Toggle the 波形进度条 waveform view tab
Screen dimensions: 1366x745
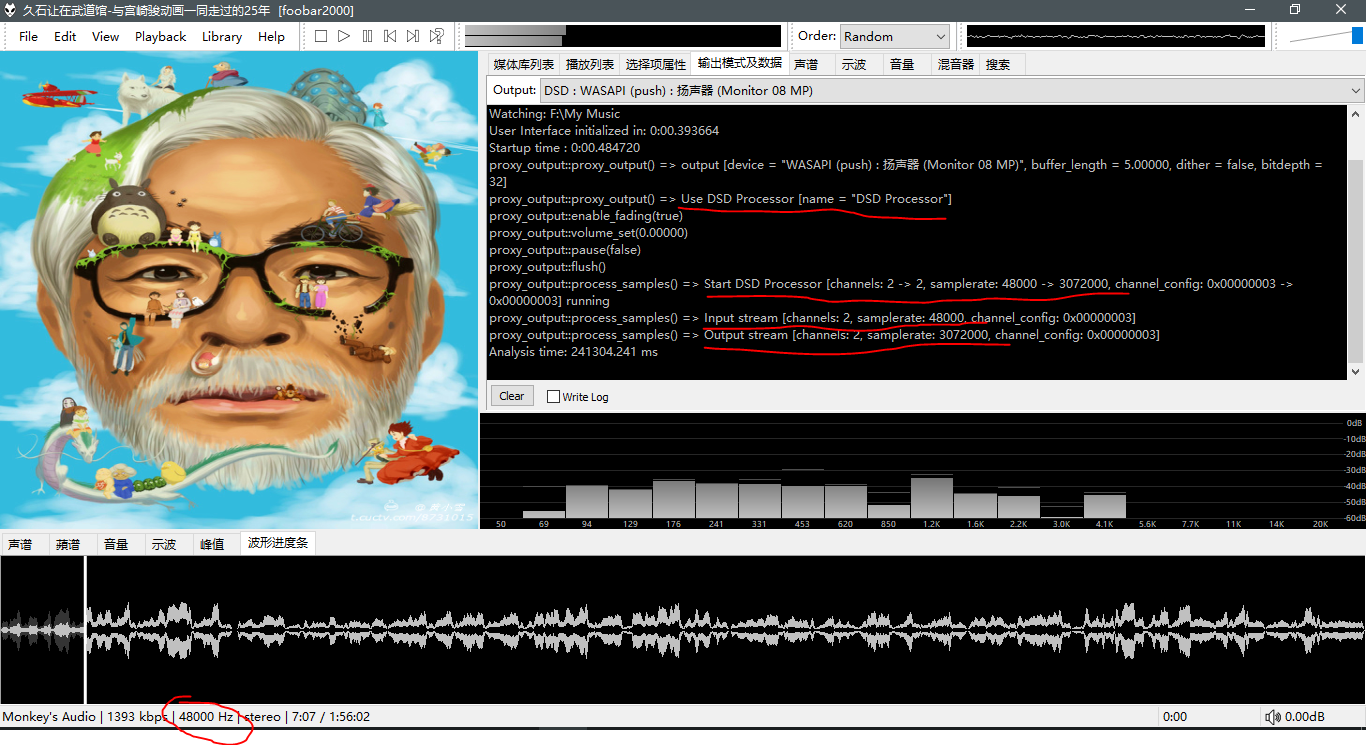pos(277,543)
